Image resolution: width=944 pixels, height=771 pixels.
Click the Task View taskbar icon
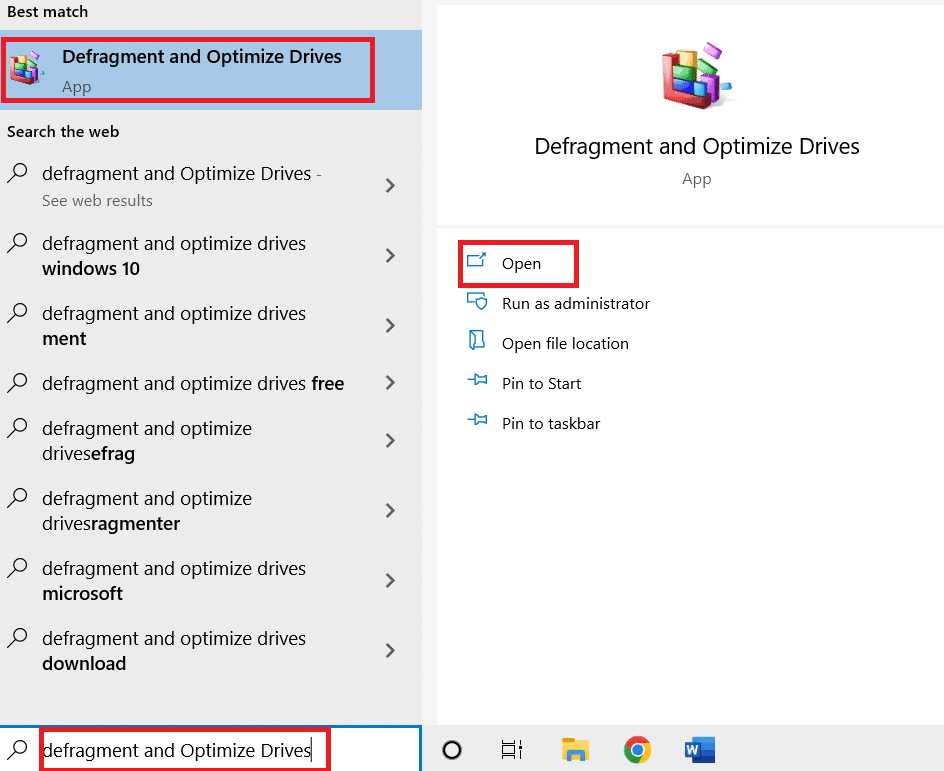[x=513, y=749]
